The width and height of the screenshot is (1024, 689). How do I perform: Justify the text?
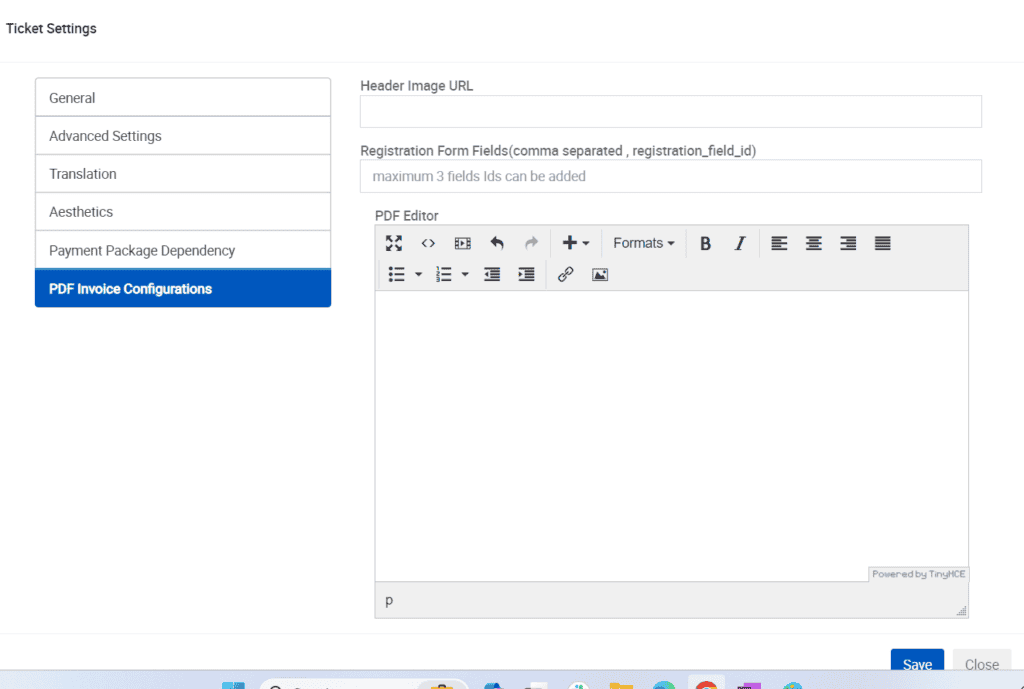[x=883, y=244]
